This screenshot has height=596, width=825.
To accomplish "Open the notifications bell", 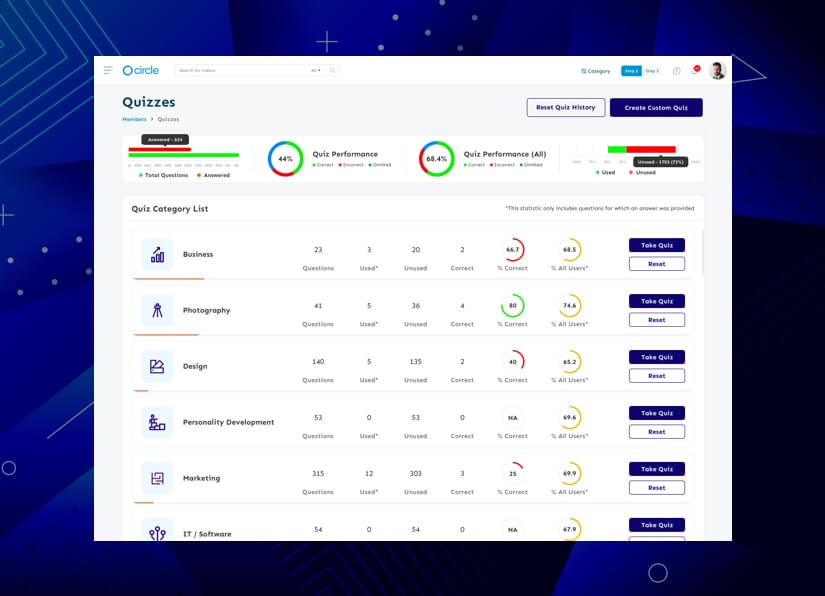I will (694, 71).
